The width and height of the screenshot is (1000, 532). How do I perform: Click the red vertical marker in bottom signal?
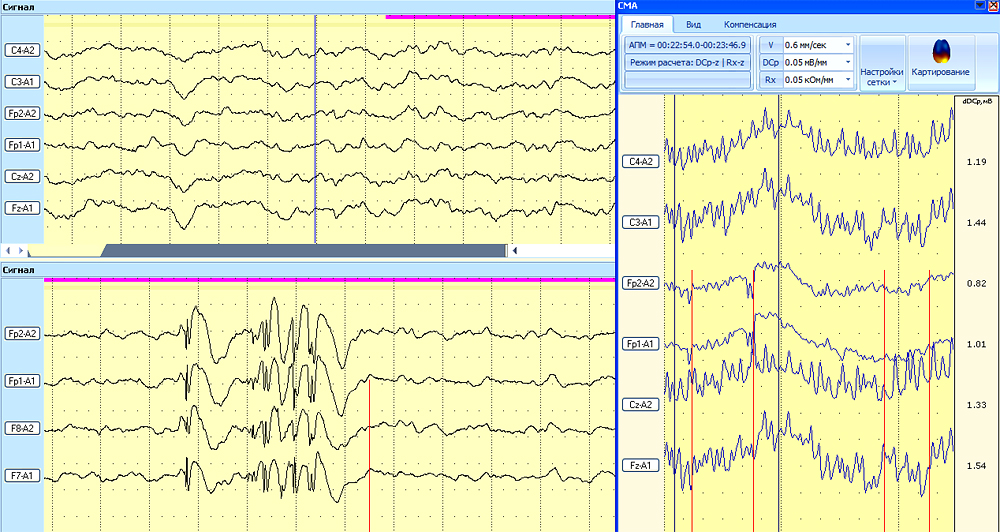click(x=369, y=455)
